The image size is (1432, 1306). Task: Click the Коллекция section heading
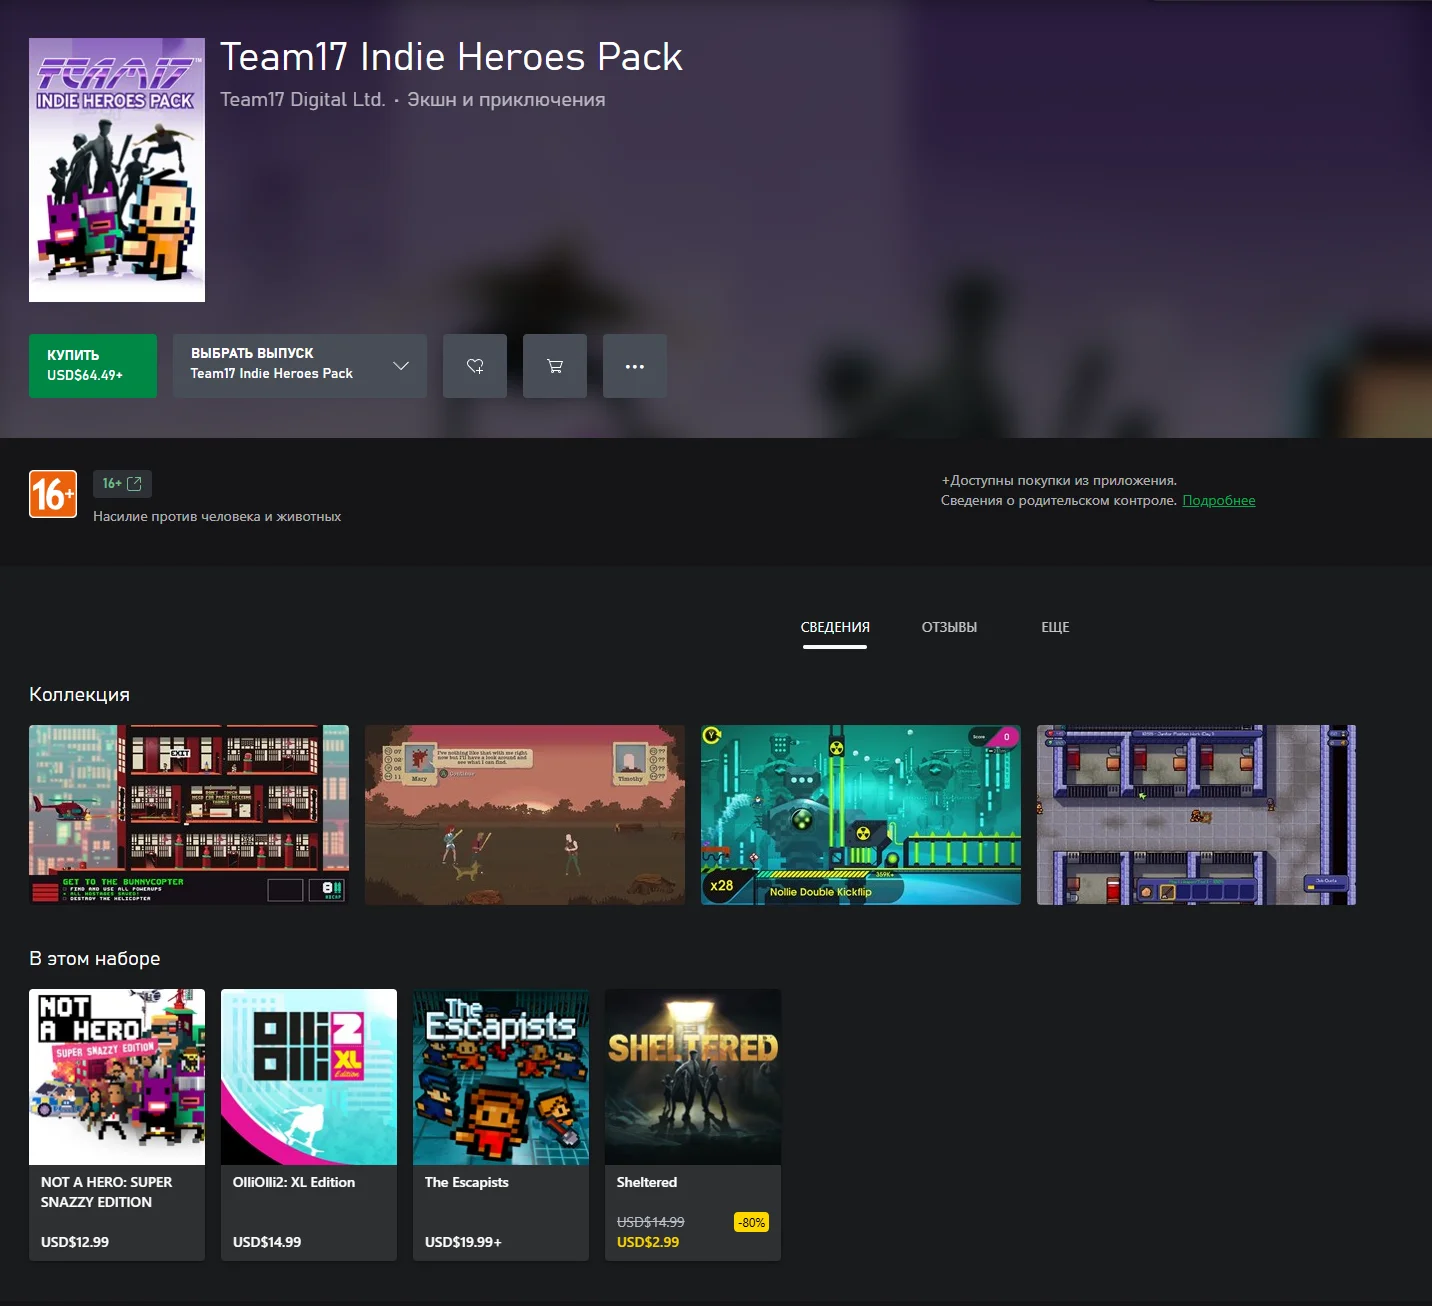coord(79,694)
